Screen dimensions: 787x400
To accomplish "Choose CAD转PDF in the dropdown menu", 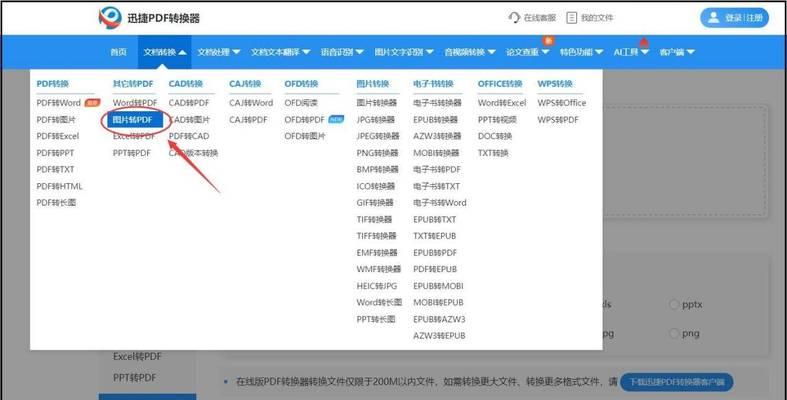I will coord(189,103).
